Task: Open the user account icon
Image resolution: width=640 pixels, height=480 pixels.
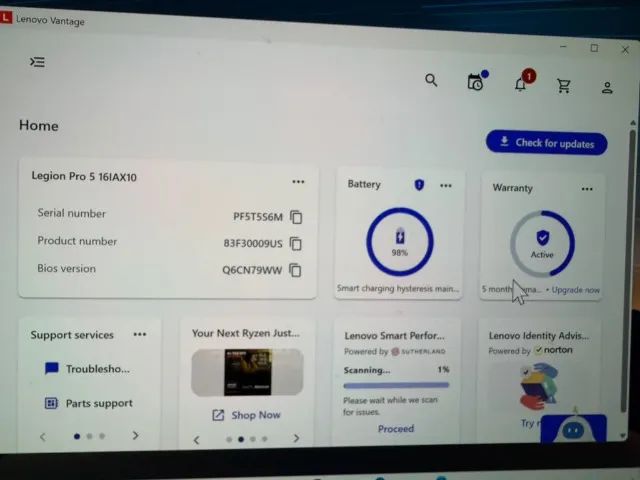Action: coord(607,87)
